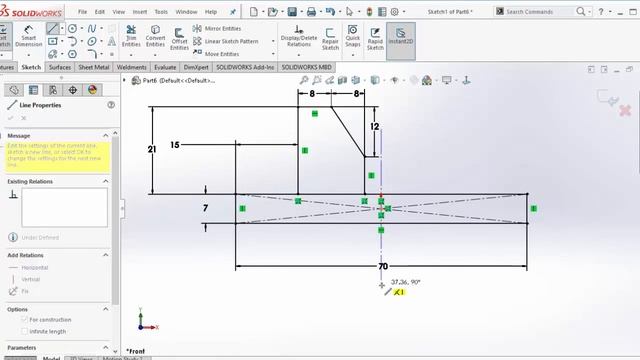640x360 pixels.
Task: Click the Existing Relations list box
Action: coord(64,207)
